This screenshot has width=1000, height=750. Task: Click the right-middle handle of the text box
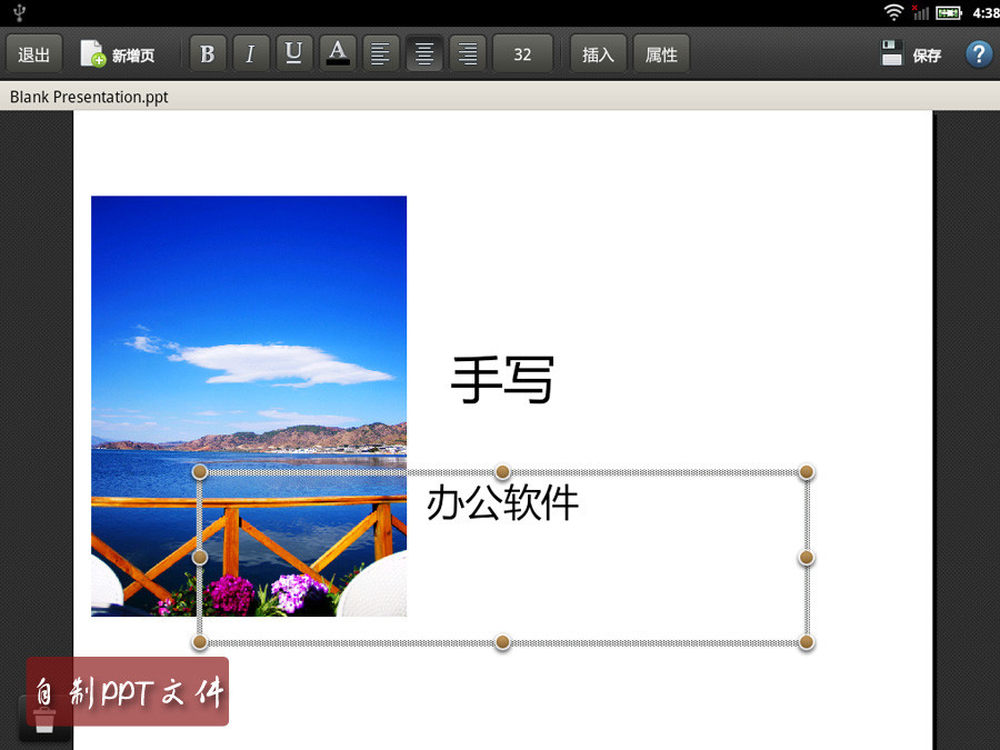(x=806, y=557)
